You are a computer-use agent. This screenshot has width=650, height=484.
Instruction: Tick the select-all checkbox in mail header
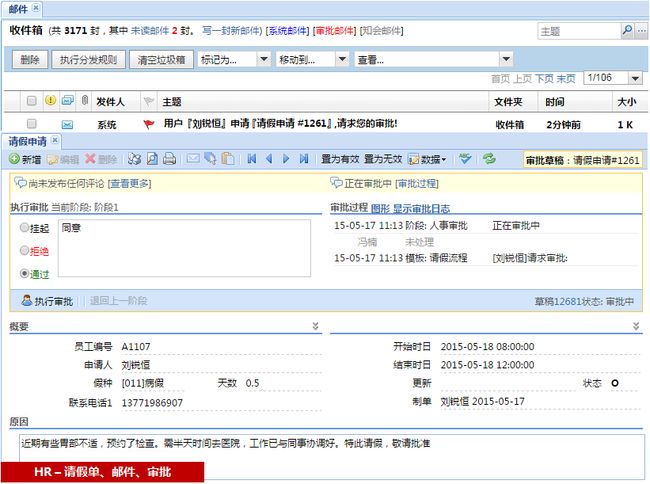(x=31, y=101)
